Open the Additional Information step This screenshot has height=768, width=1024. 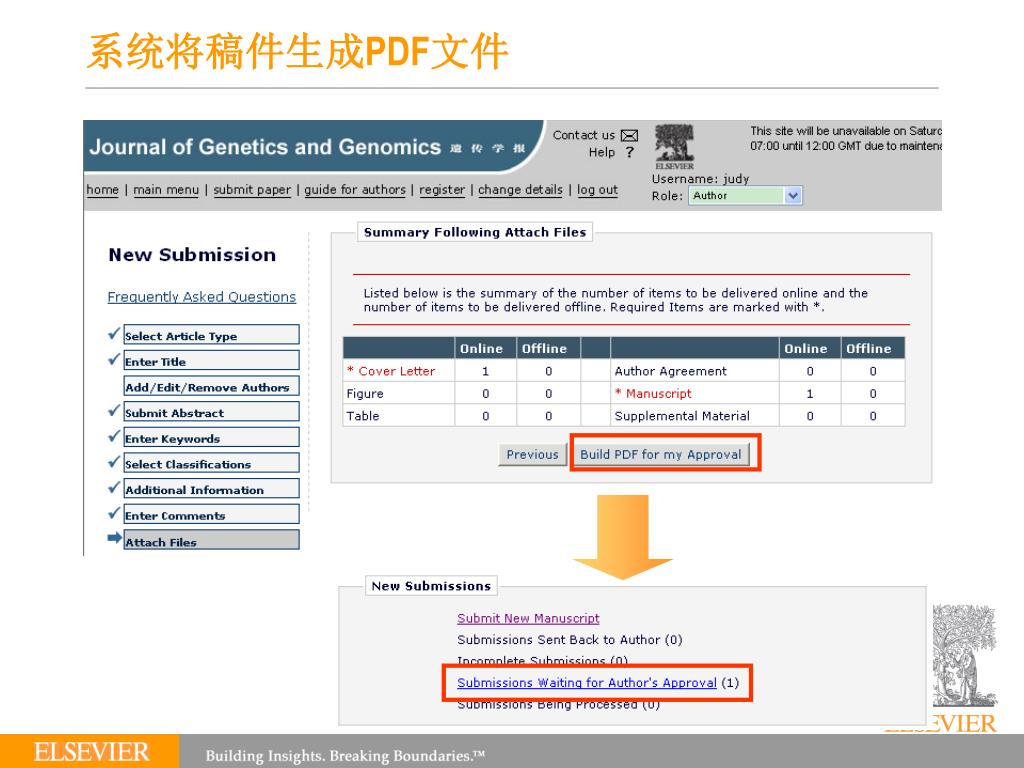tap(211, 488)
